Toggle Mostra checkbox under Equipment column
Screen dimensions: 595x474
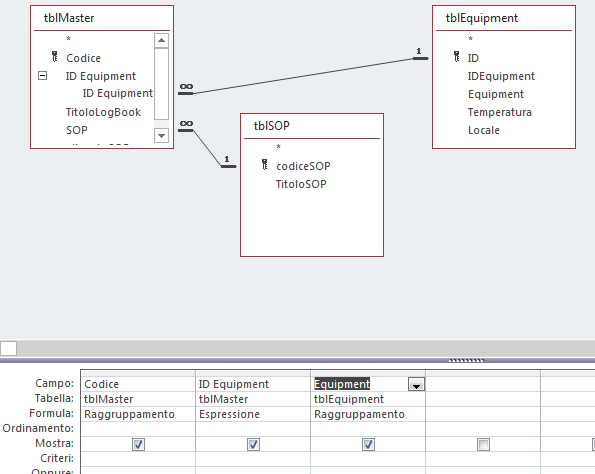coord(368,444)
